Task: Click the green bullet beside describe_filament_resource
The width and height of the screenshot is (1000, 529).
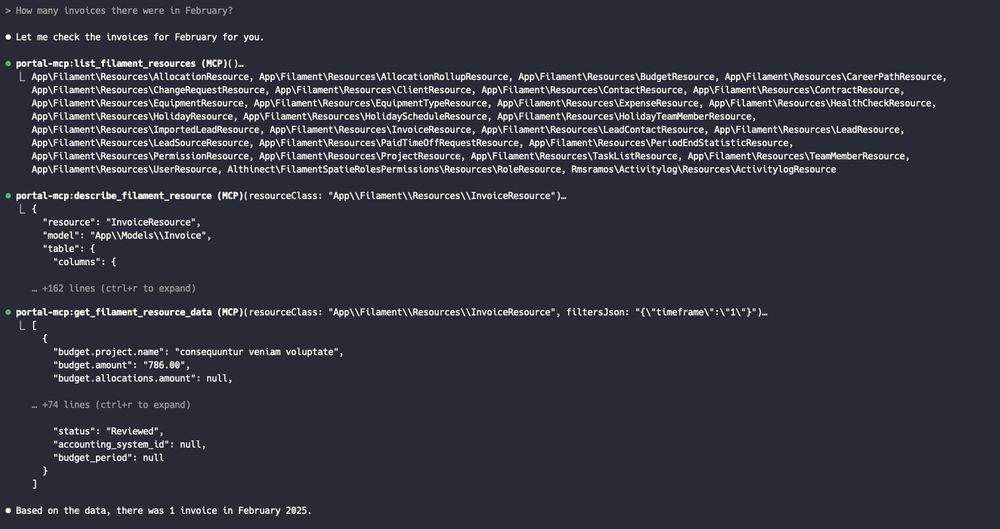Action: coord(8,196)
